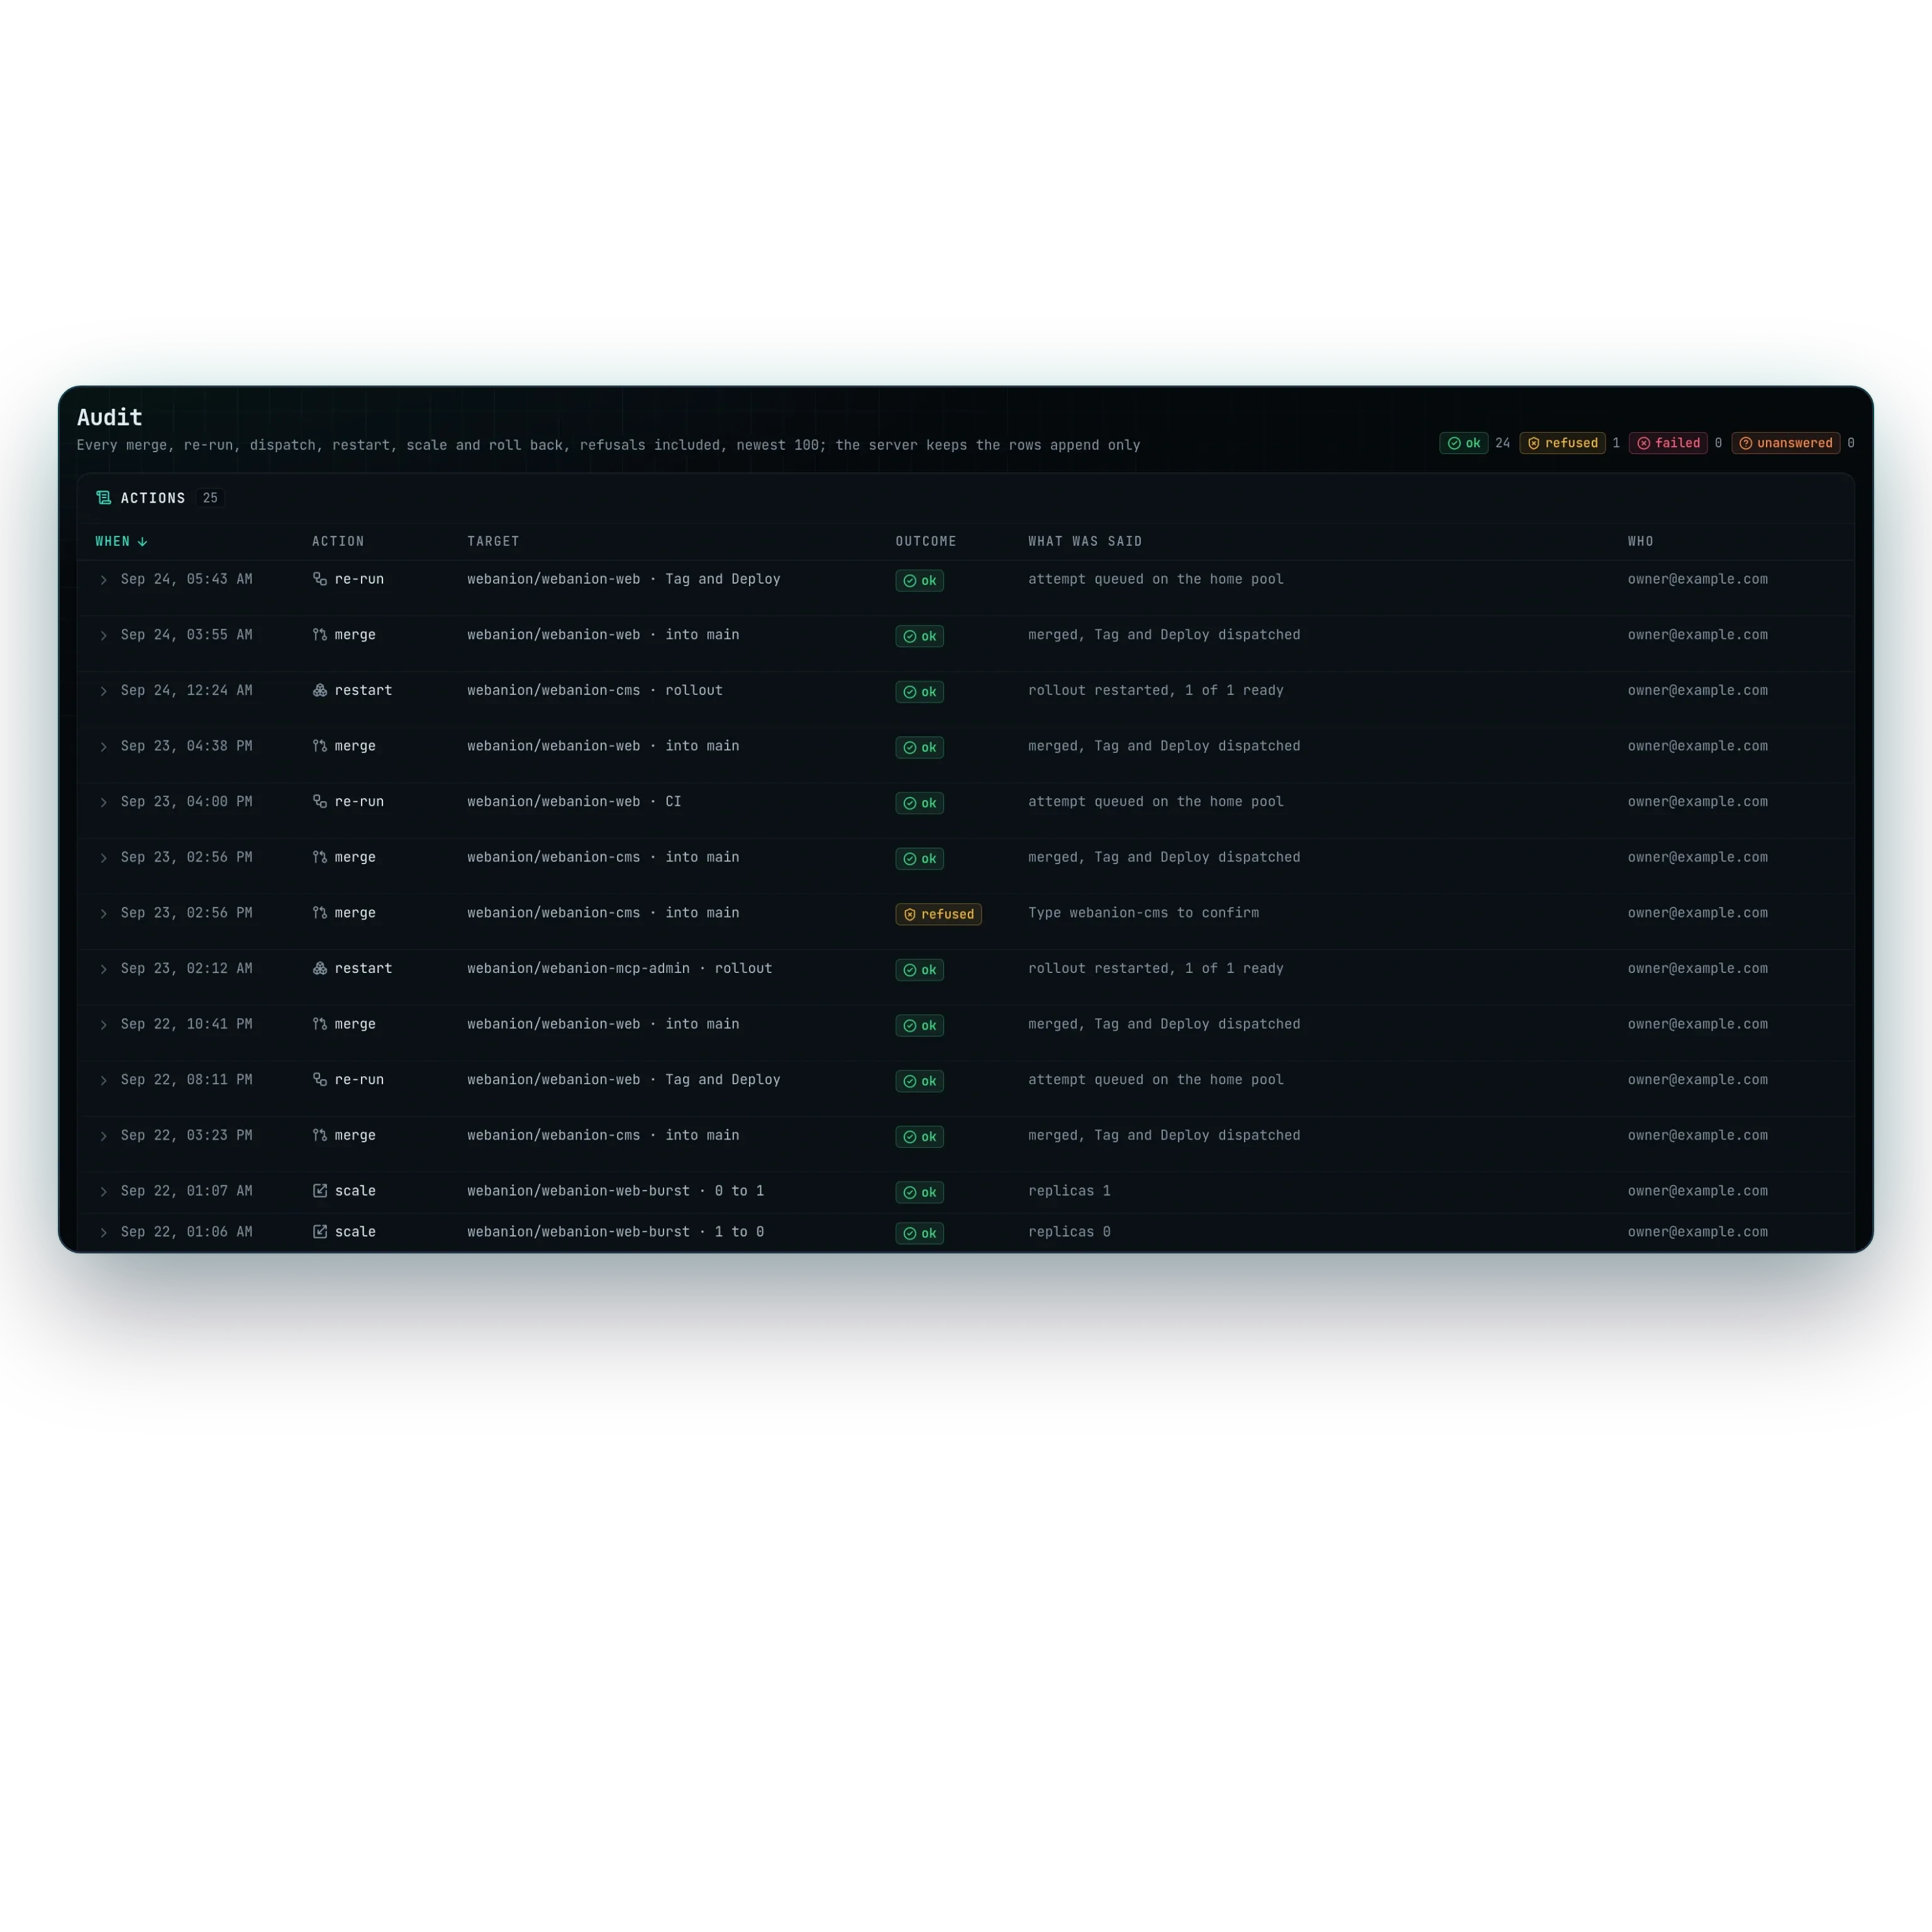The image size is (1932, 1932).
Task: Click the OUTCOME column header
Action: tap(926, 542)
